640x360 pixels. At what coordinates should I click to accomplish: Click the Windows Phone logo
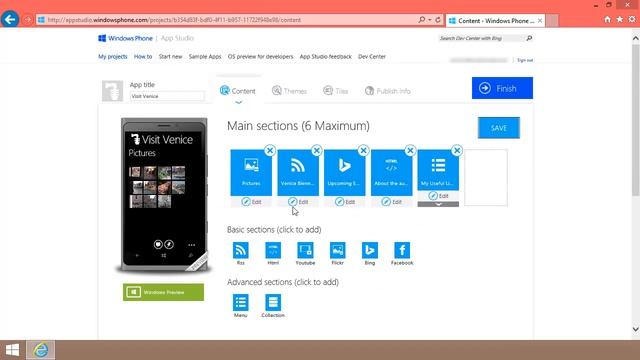coord(125,38)
